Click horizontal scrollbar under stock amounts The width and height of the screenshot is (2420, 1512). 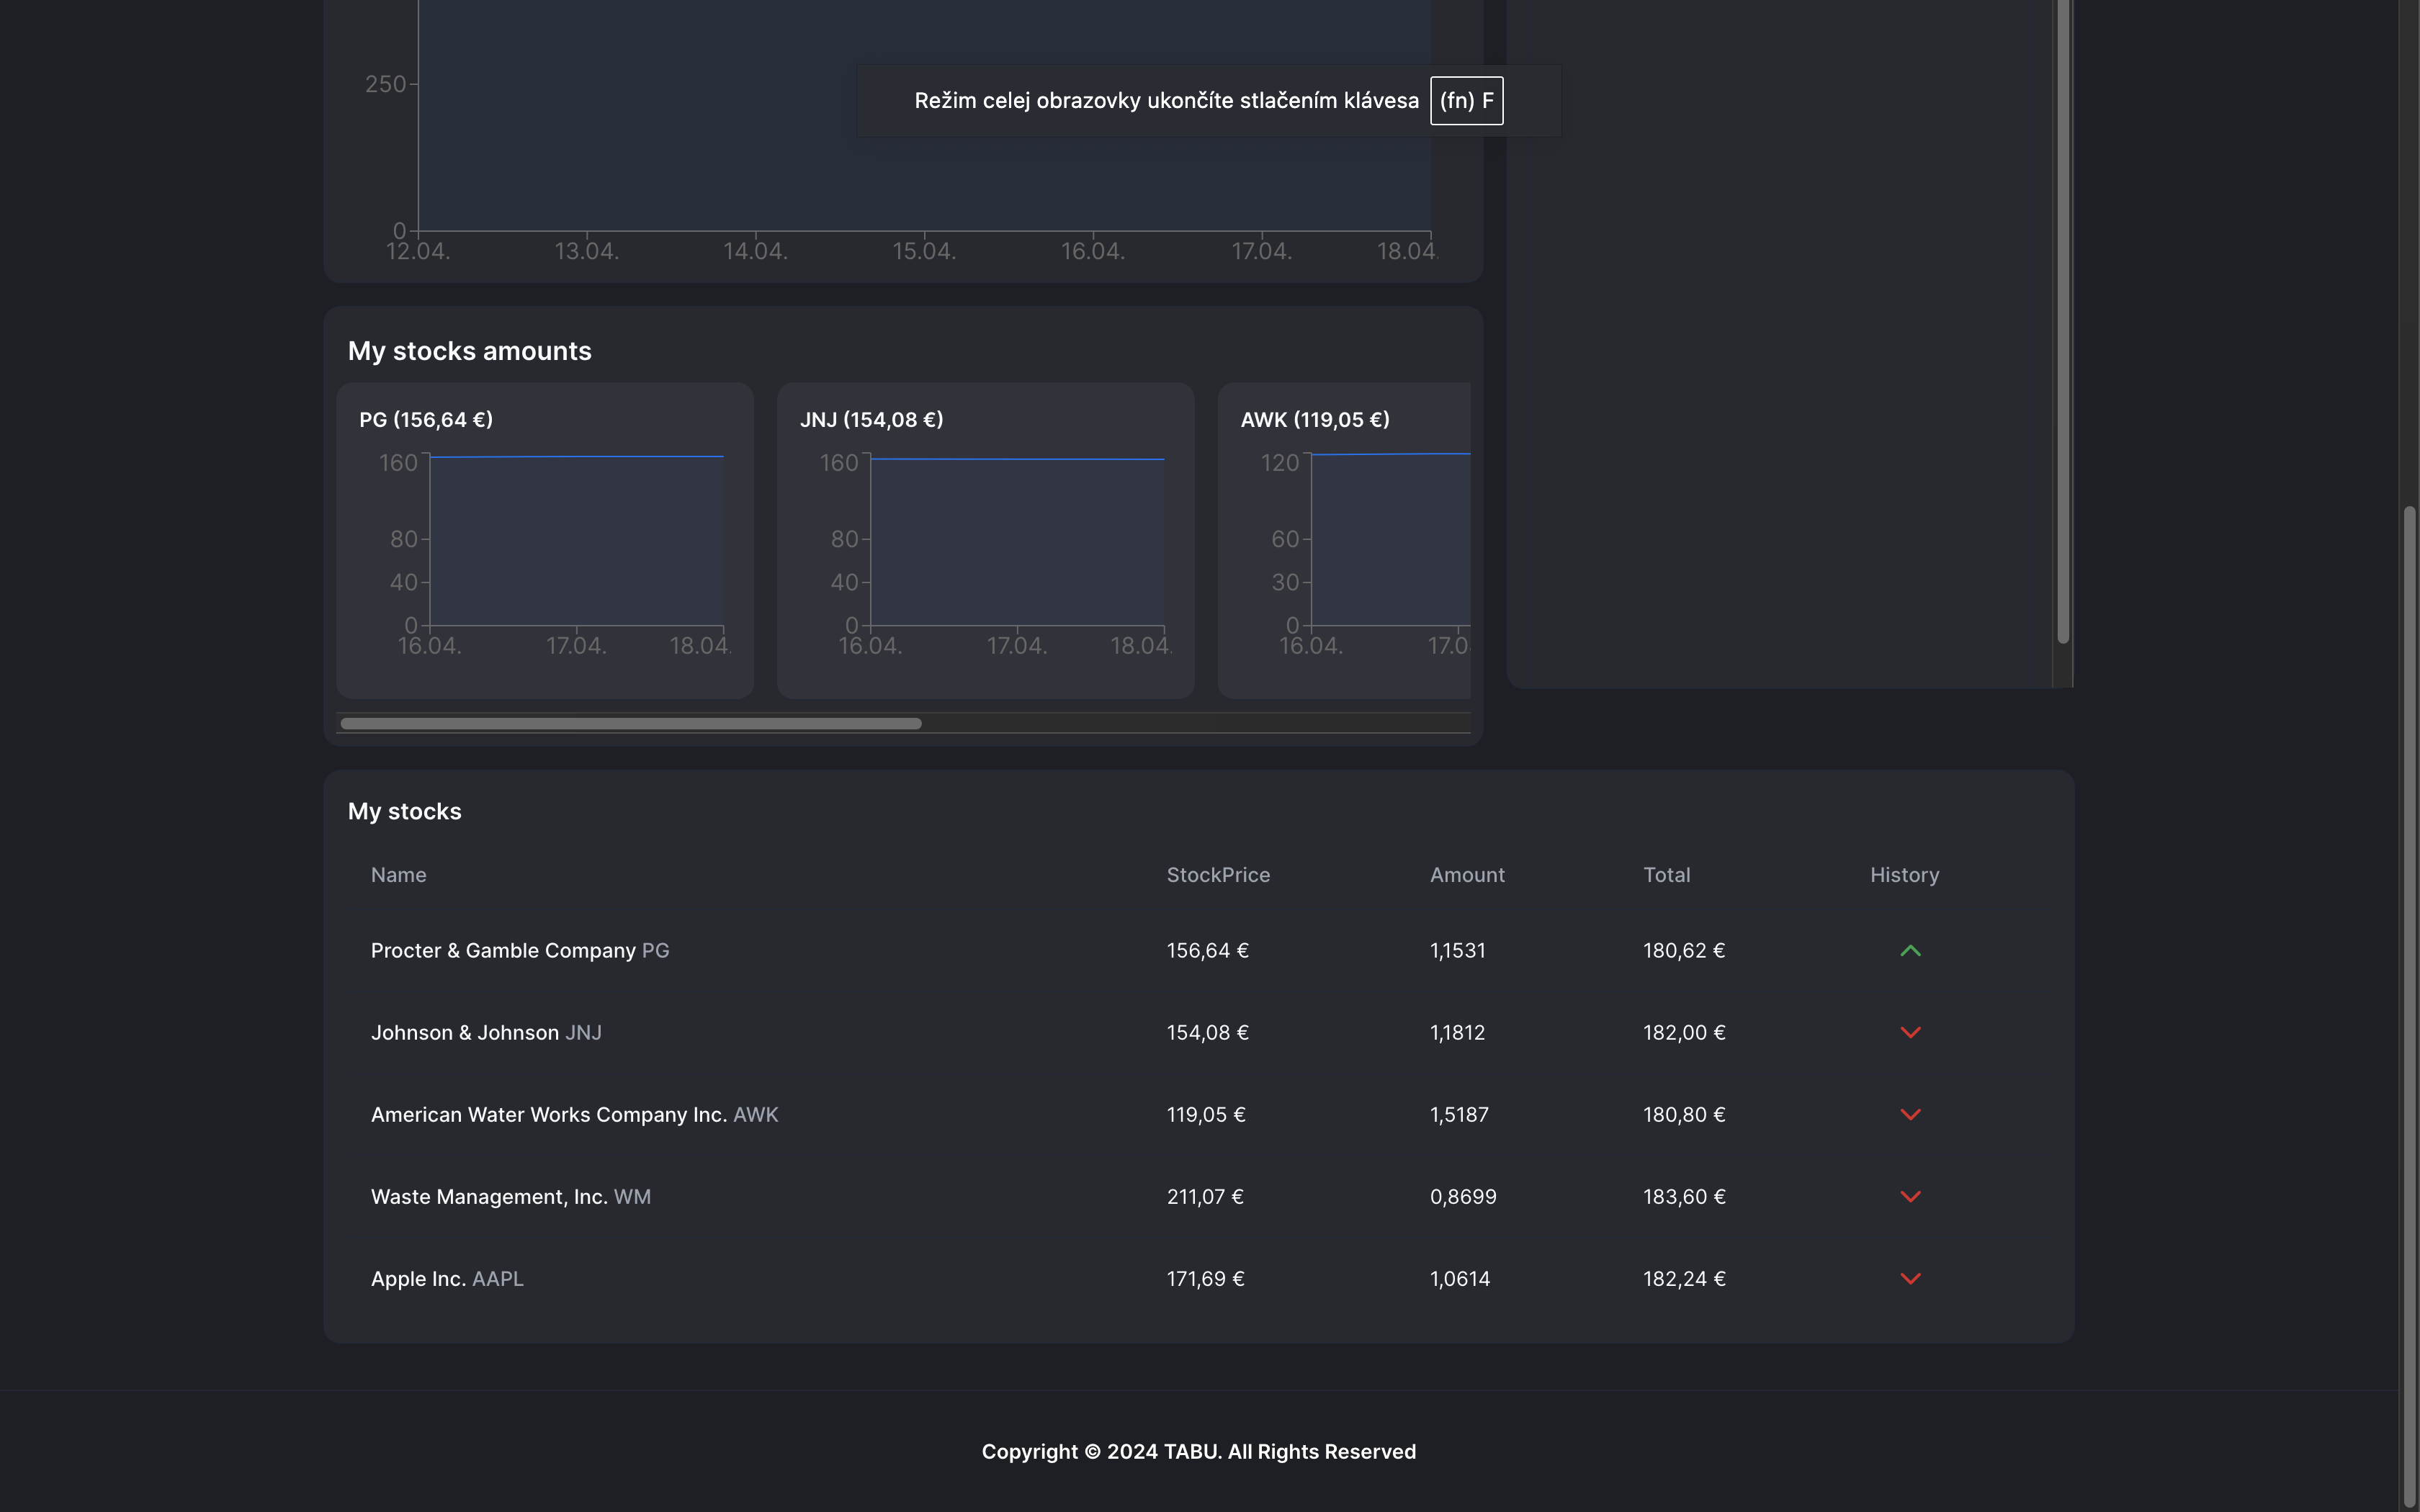pyautogui.click(x=630, y=723)
